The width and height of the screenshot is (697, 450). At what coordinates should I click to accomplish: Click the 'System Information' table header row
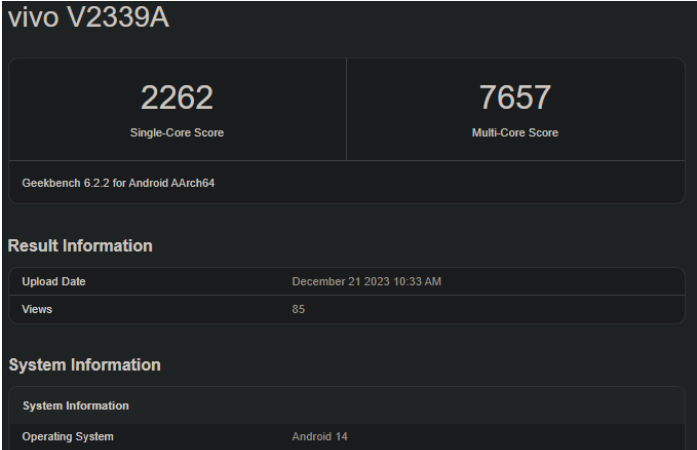347,406
